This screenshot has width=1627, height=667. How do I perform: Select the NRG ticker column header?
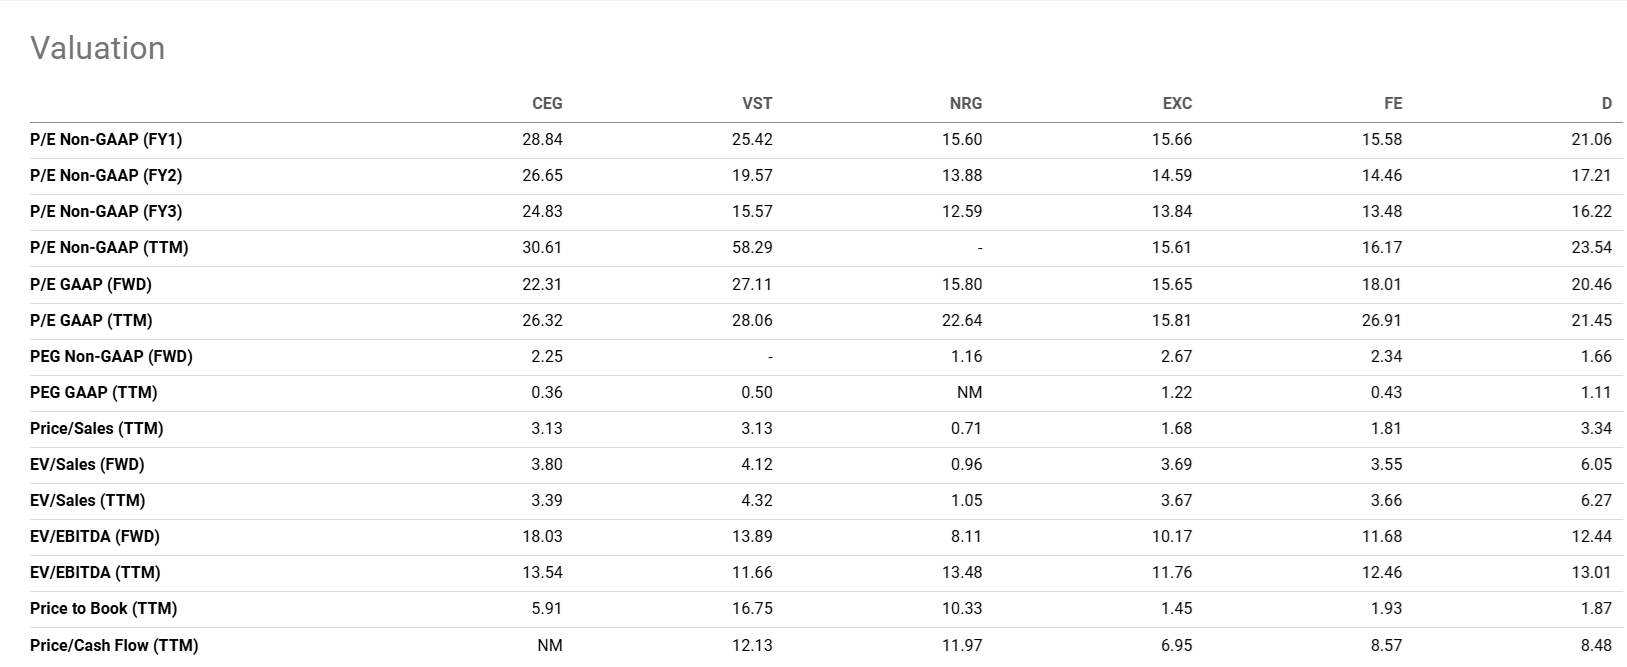pyautogui.click(x=965, y=103)
